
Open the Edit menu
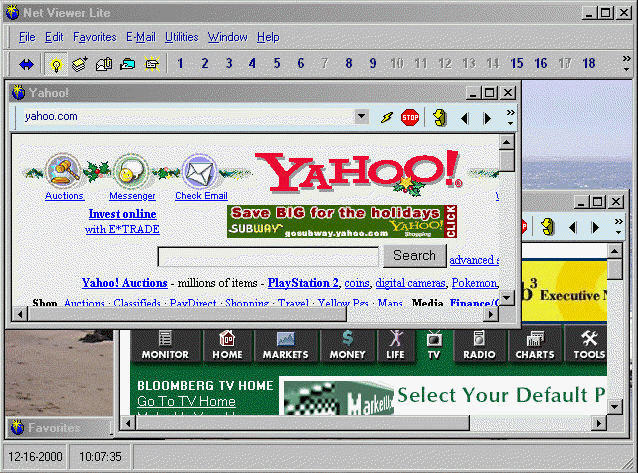(x=54, y=37)
